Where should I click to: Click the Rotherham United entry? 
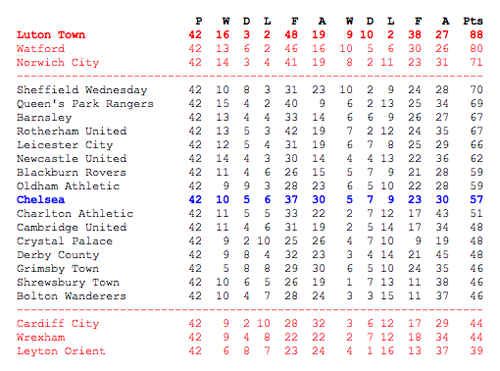[72, 131]
